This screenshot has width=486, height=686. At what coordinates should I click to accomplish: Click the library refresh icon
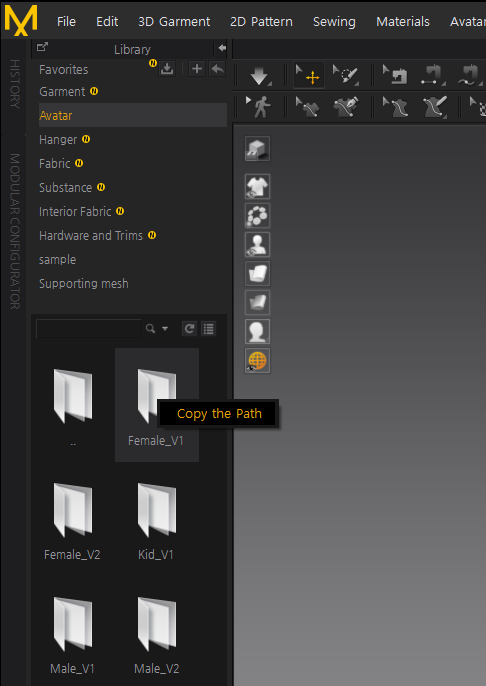[x=189, y=329]
